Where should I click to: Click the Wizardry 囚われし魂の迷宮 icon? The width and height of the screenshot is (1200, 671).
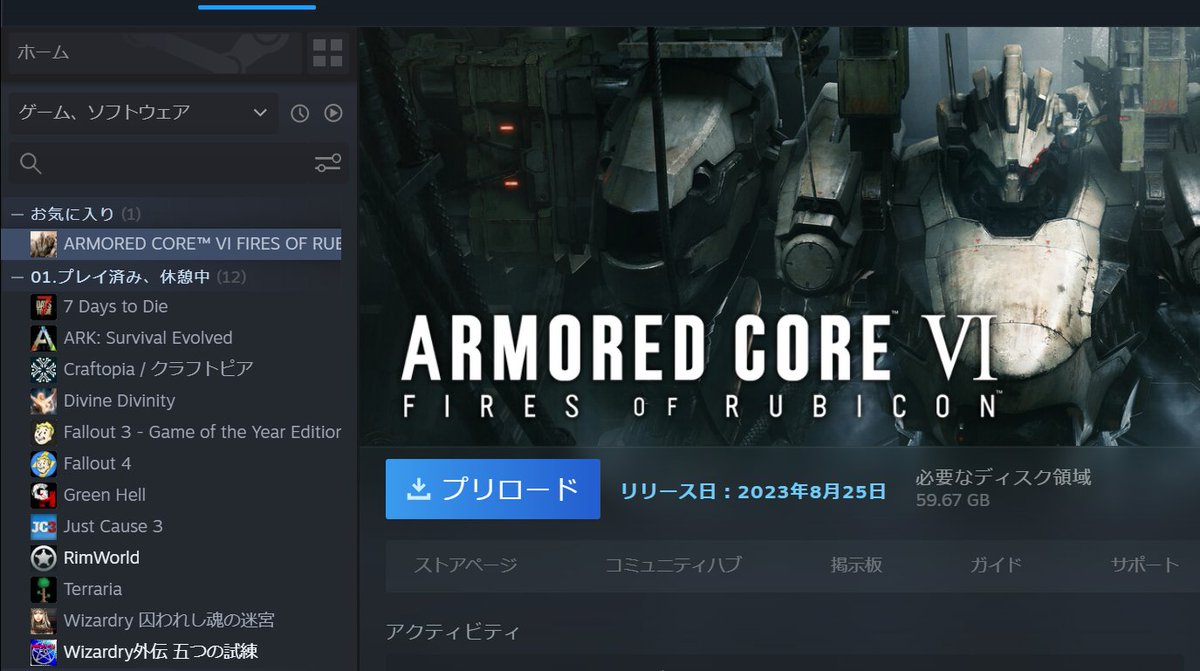[44, 621]
